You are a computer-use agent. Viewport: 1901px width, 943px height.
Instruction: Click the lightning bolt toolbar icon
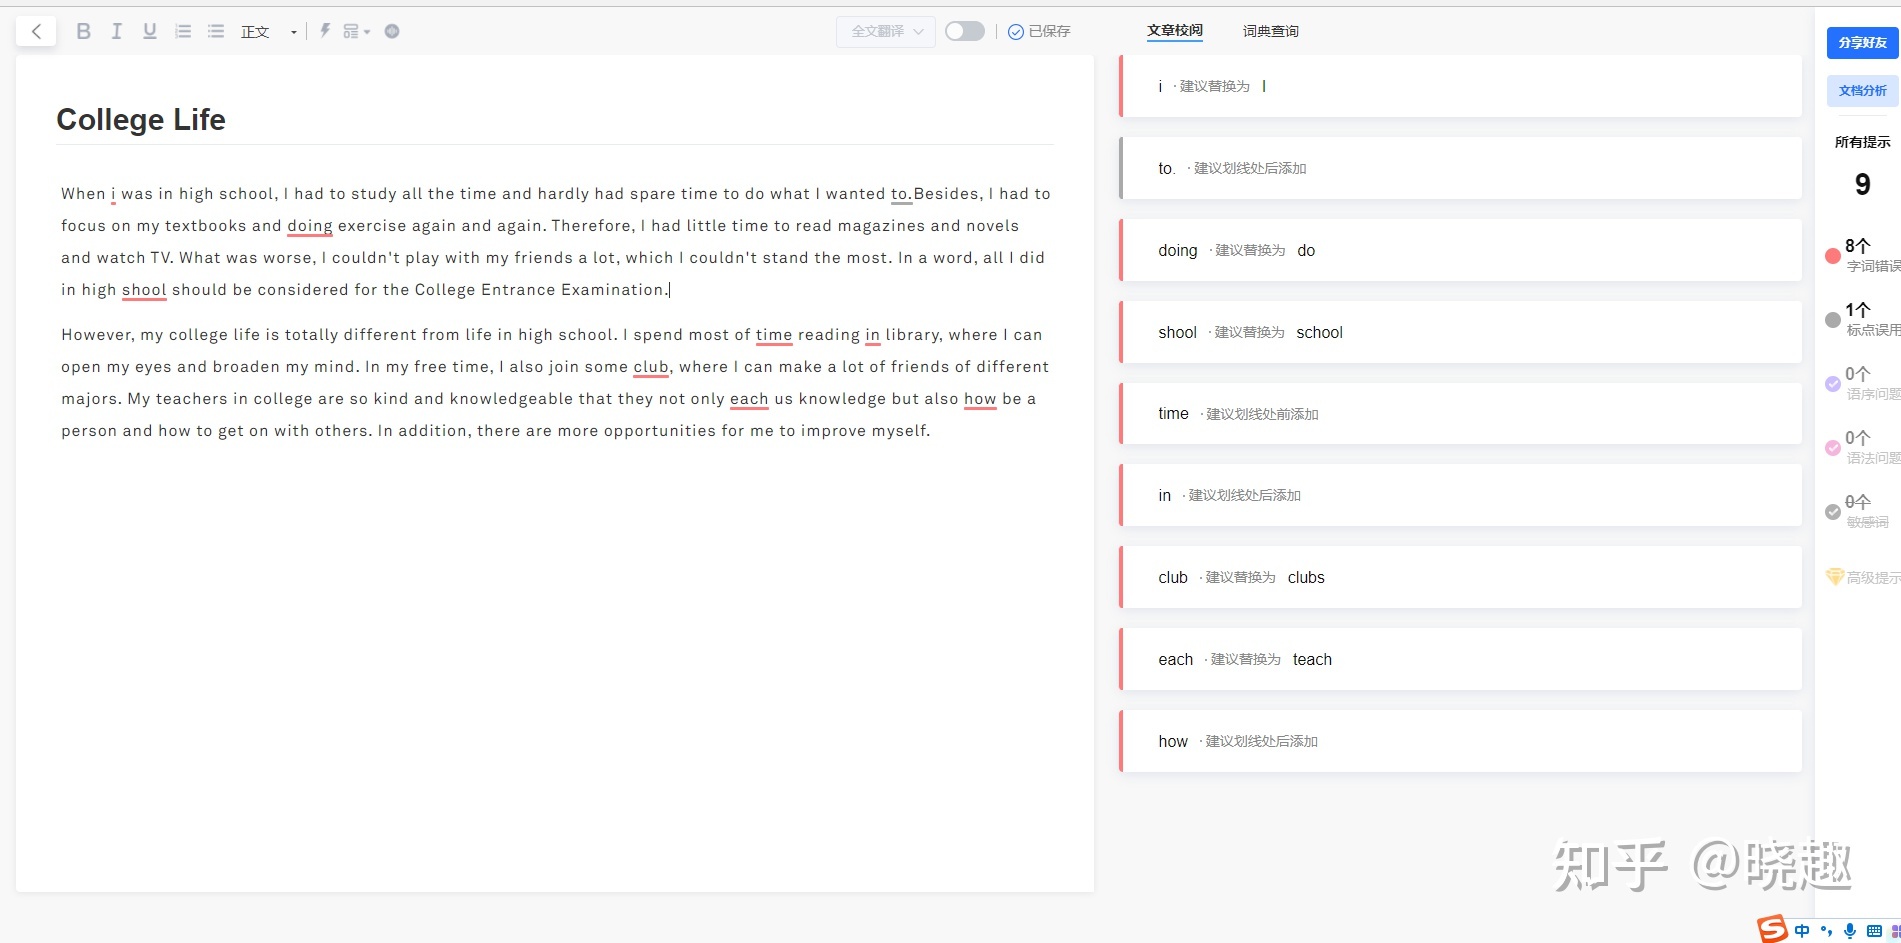325,31
